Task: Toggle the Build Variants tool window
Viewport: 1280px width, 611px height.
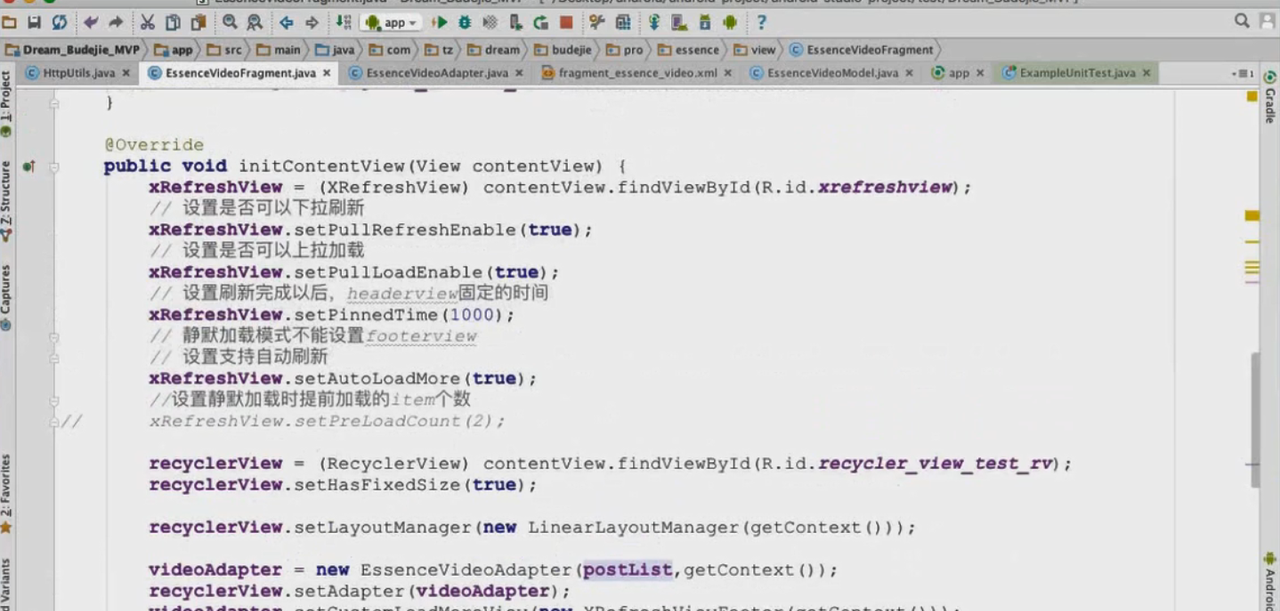Action: pos(6,585)
